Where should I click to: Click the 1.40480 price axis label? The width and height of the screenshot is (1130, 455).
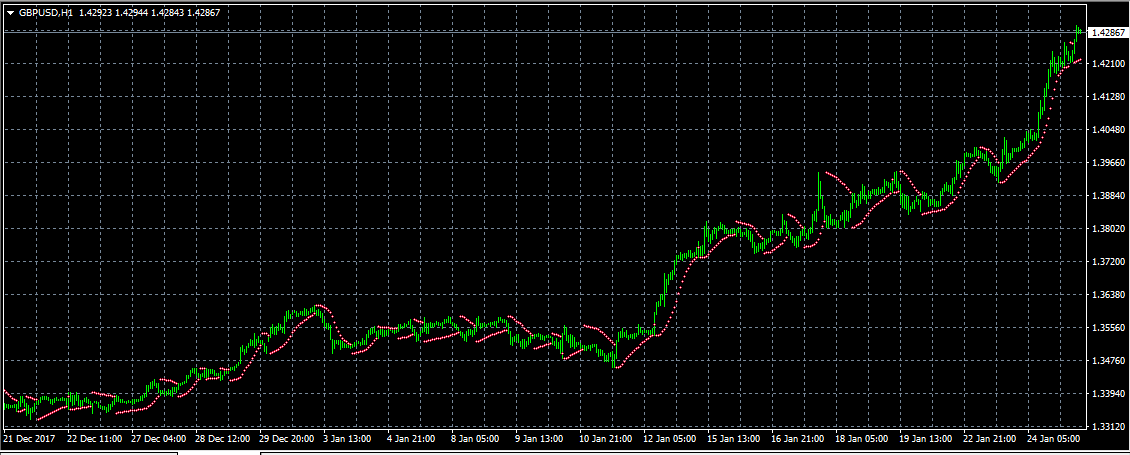click(1106, 130)
